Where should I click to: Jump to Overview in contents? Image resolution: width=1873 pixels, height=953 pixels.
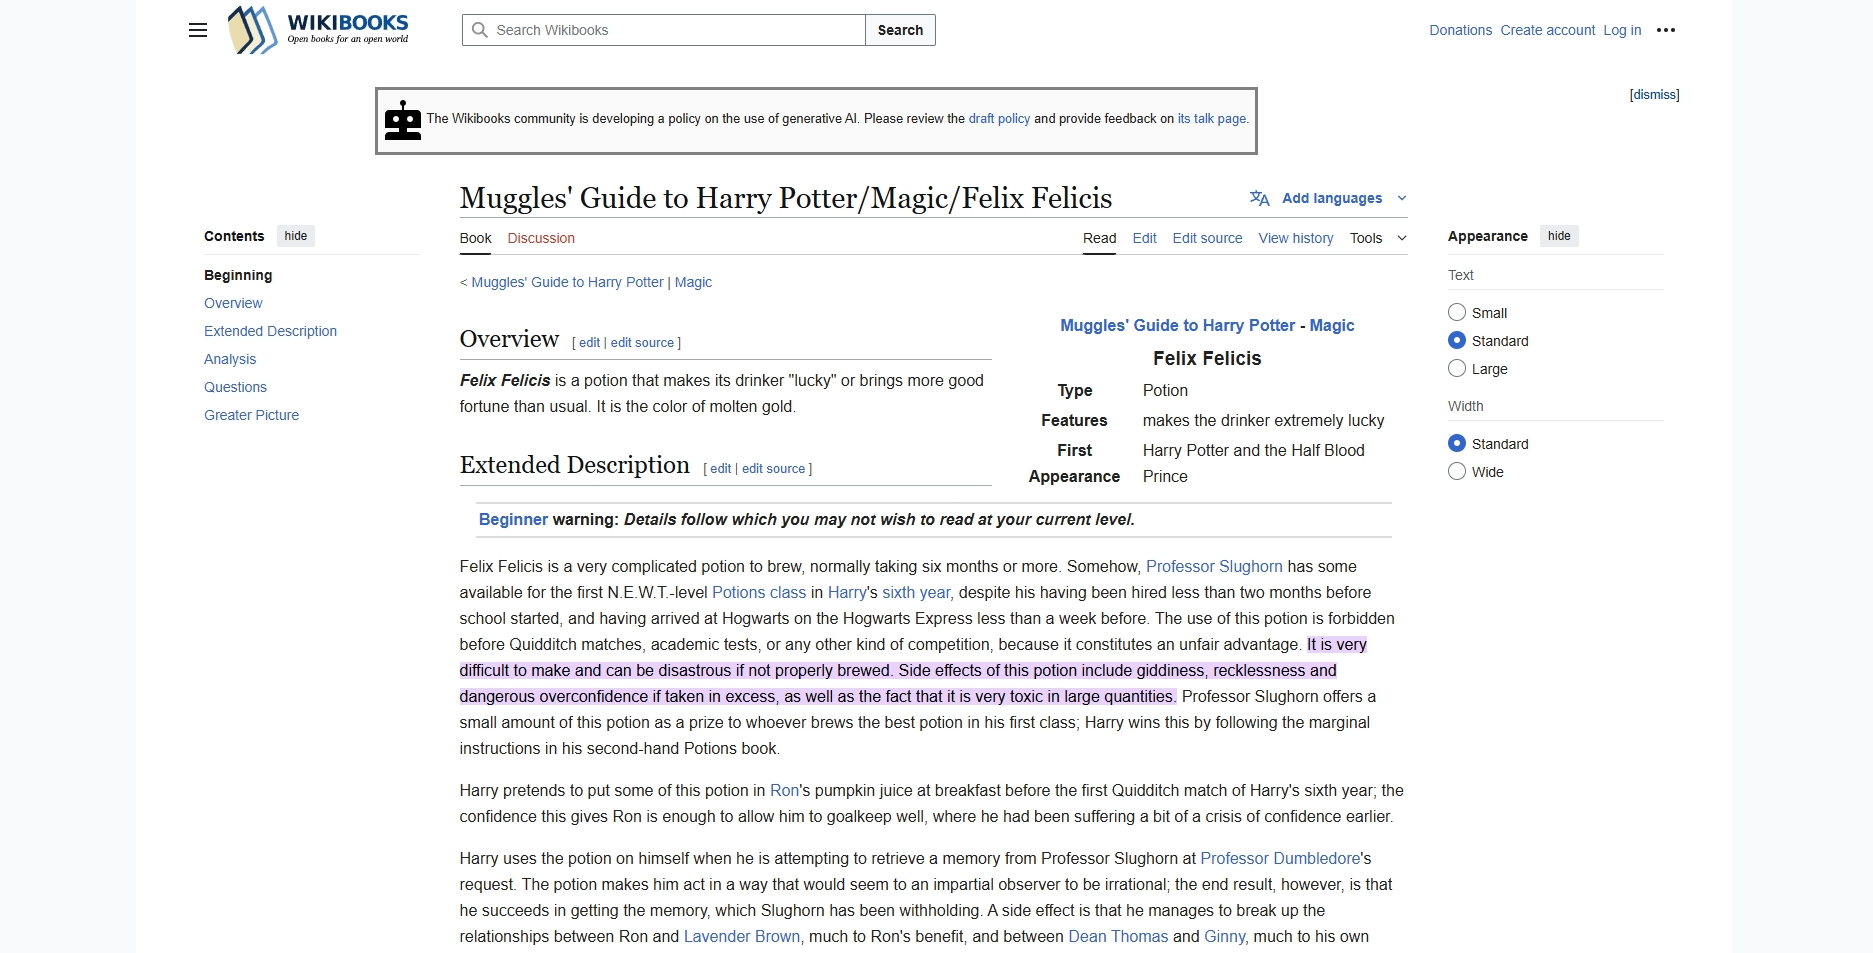(233, 303)
